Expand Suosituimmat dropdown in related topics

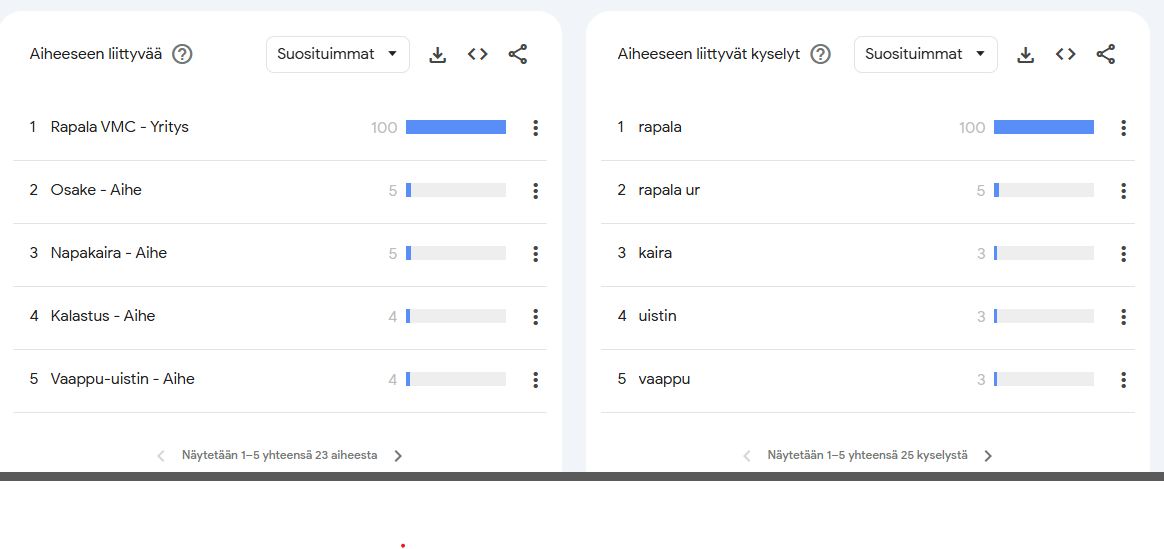pos(337,54)
